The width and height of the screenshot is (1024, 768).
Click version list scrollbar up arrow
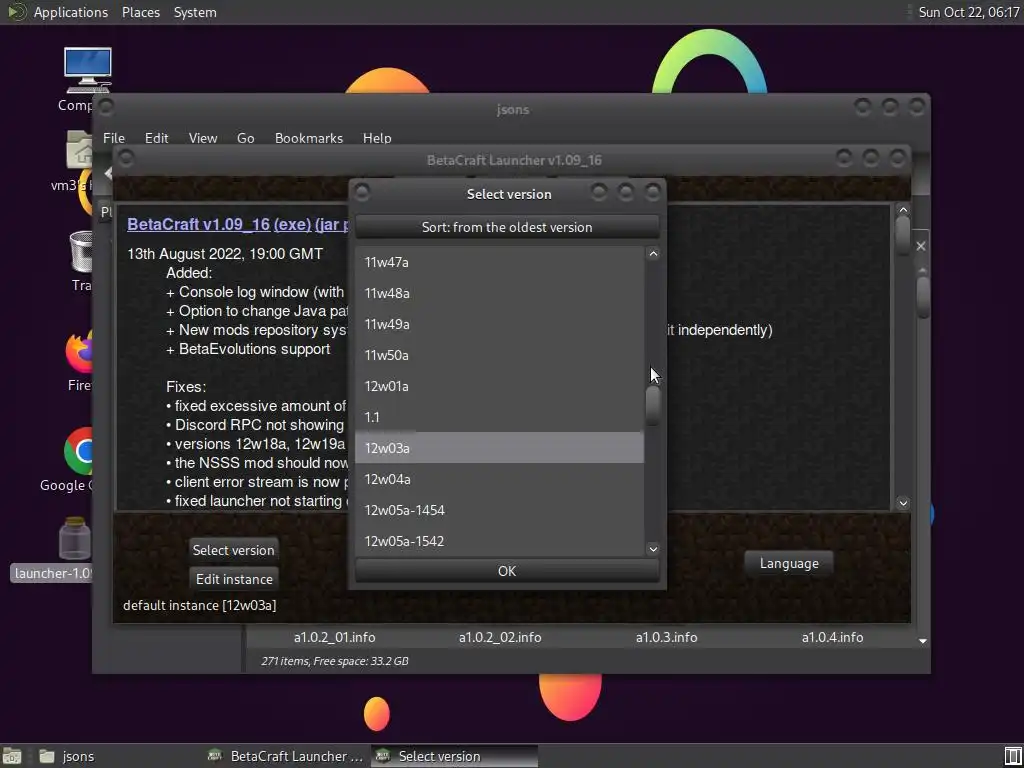[653, 254]
